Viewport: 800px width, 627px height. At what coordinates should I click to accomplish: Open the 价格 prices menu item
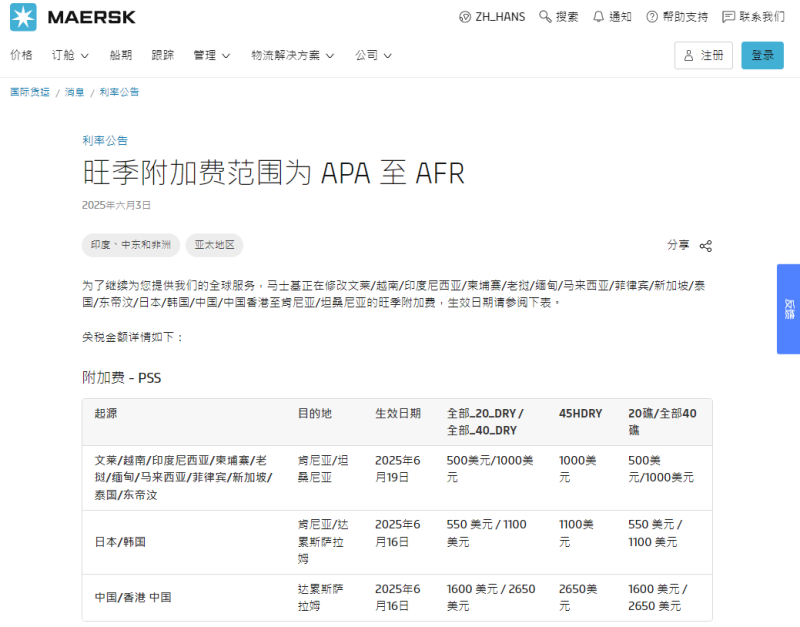pyautogui.click(x=21, y=55)
